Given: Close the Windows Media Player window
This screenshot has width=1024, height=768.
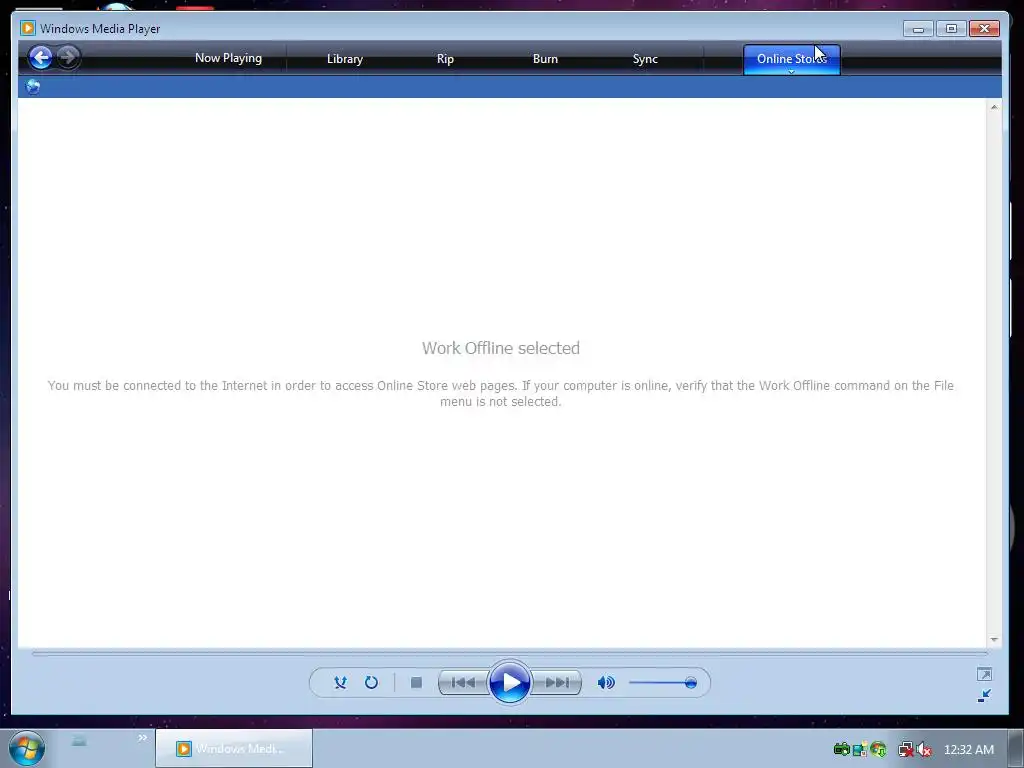Looking at the screenshot, I should (x=984, y=29).
